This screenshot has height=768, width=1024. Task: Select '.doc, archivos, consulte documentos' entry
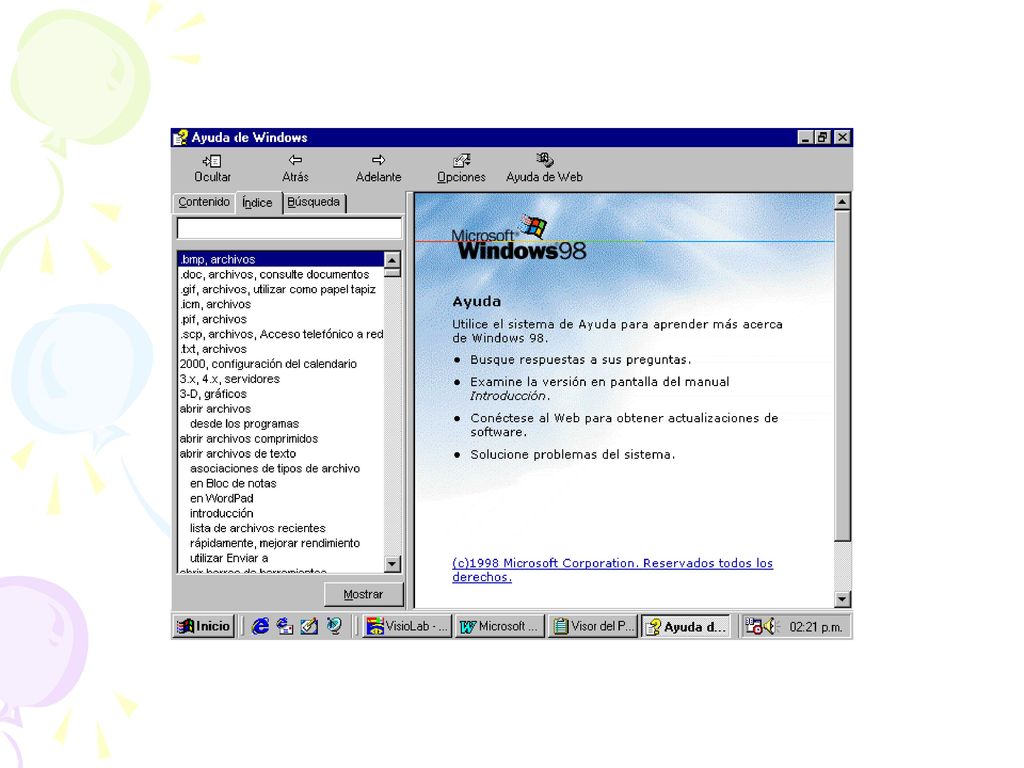coord(281,274)
